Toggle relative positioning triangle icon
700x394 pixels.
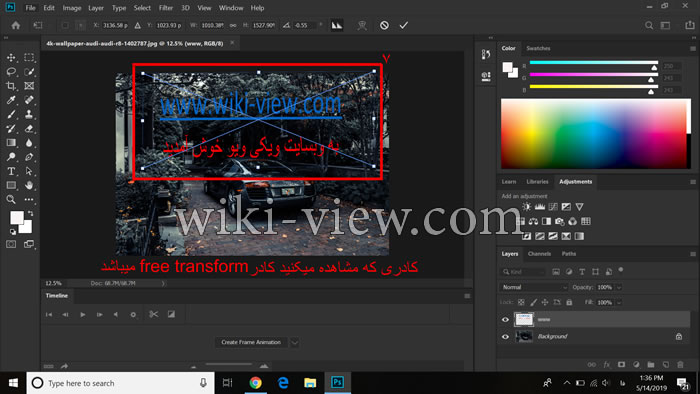coord(138,25)
